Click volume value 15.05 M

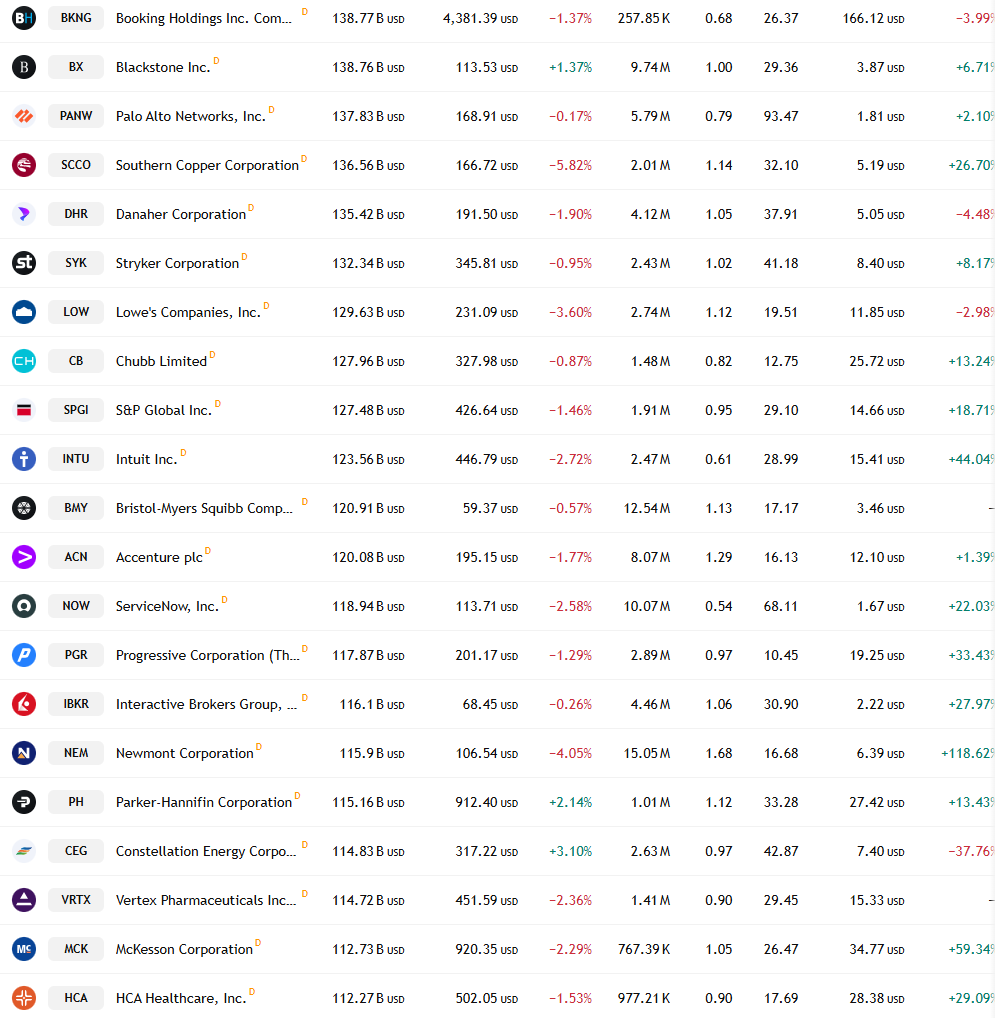click(646, 754)
